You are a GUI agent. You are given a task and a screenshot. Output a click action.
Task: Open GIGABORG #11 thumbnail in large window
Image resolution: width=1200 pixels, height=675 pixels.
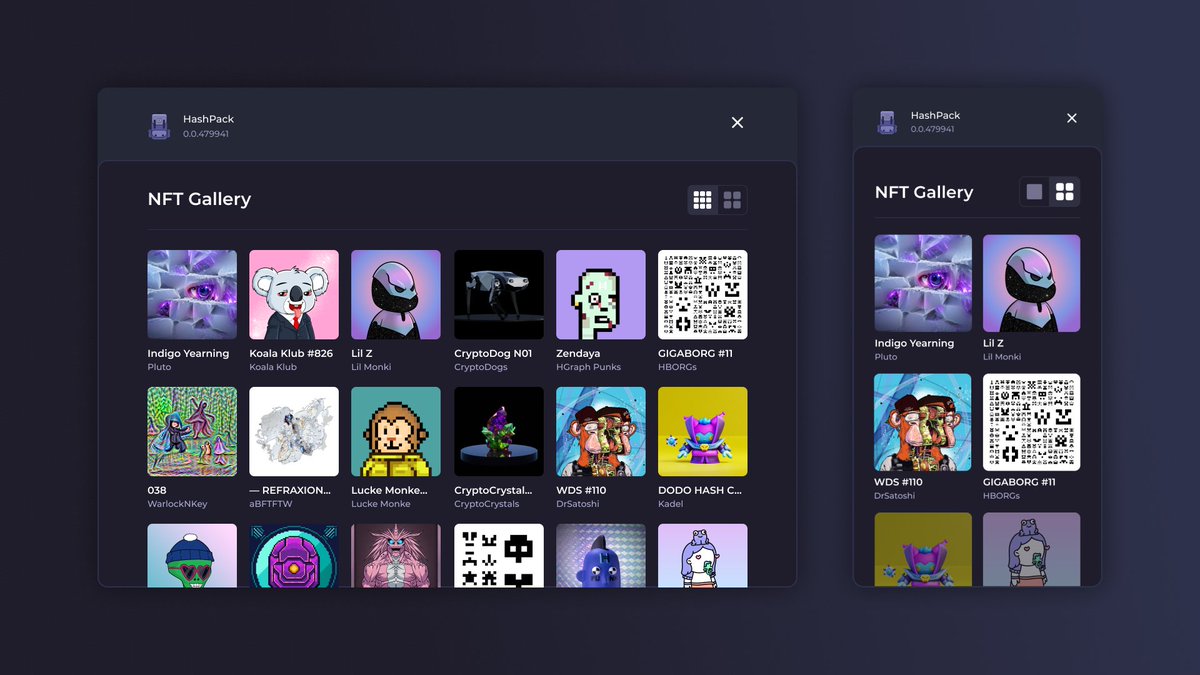703,294
